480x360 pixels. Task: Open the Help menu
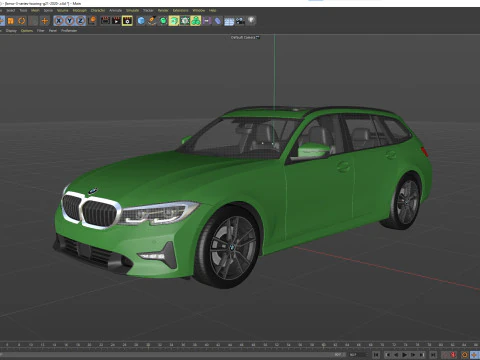pos(212,10)
